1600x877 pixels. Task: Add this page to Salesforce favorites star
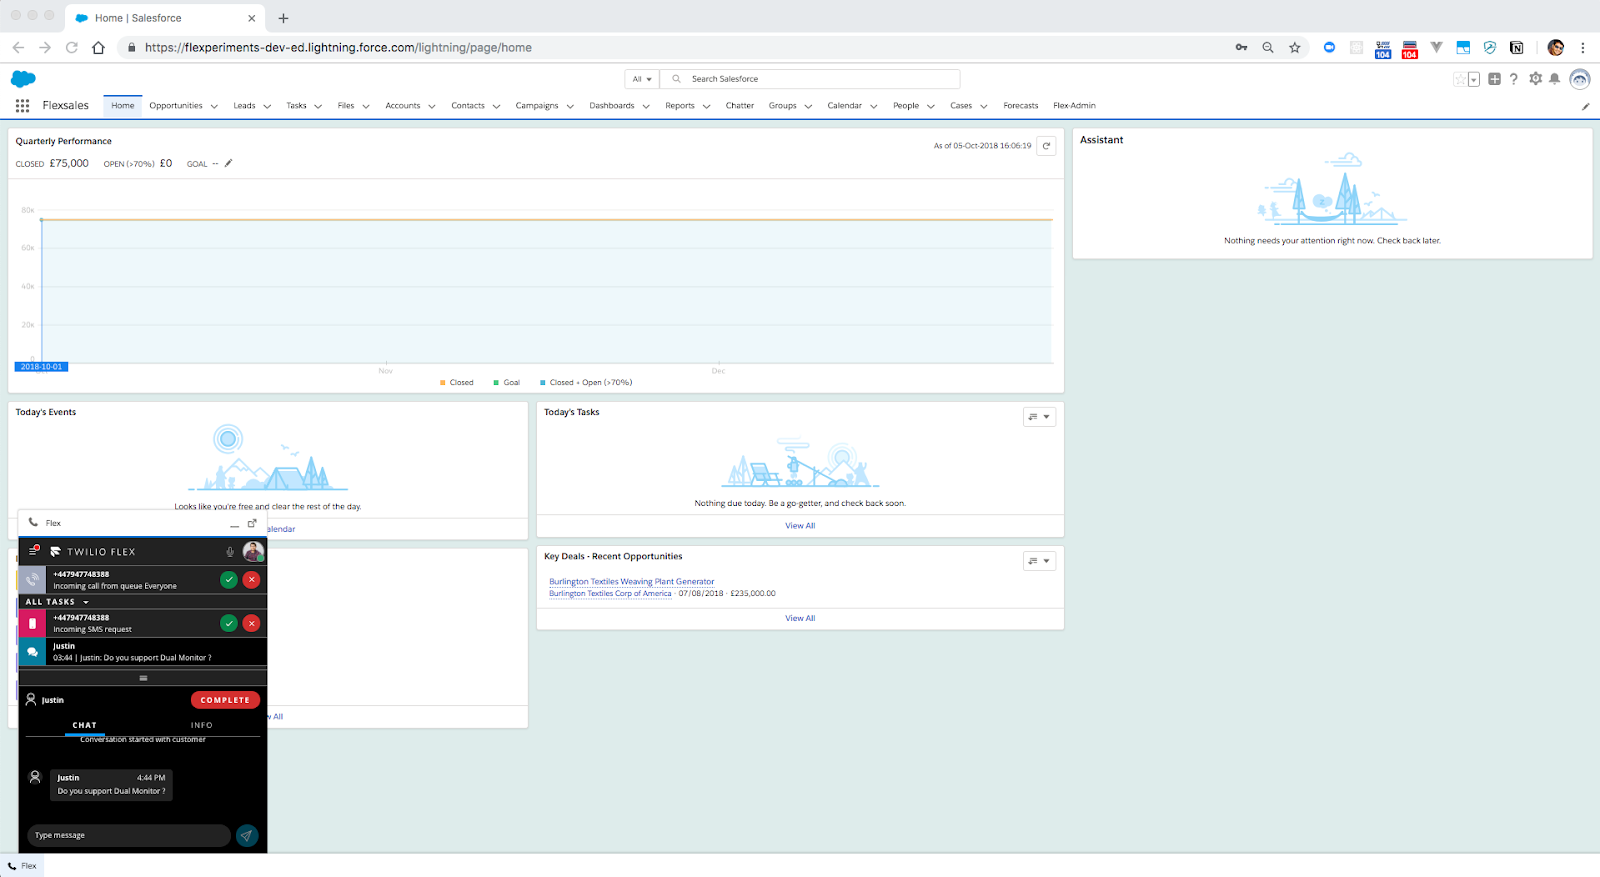point(1460,79)
